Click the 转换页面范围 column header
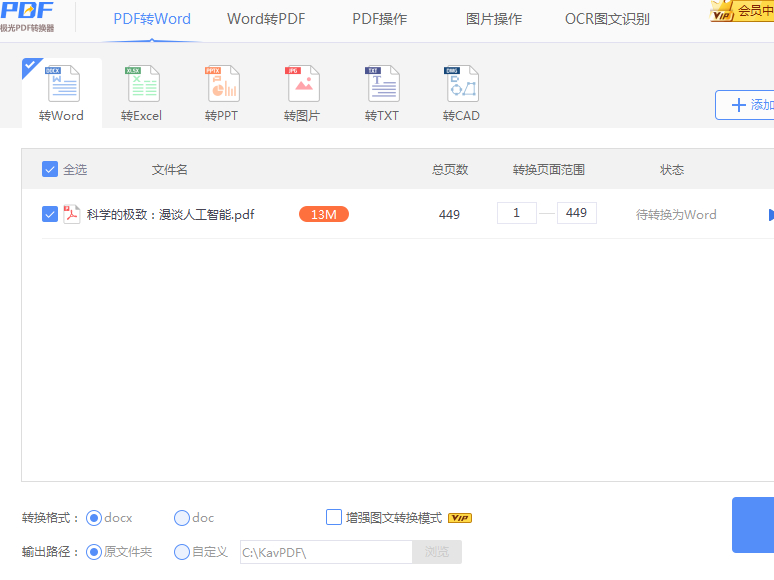The height and width of the screenshot is (580, 774). click(548, 170)
